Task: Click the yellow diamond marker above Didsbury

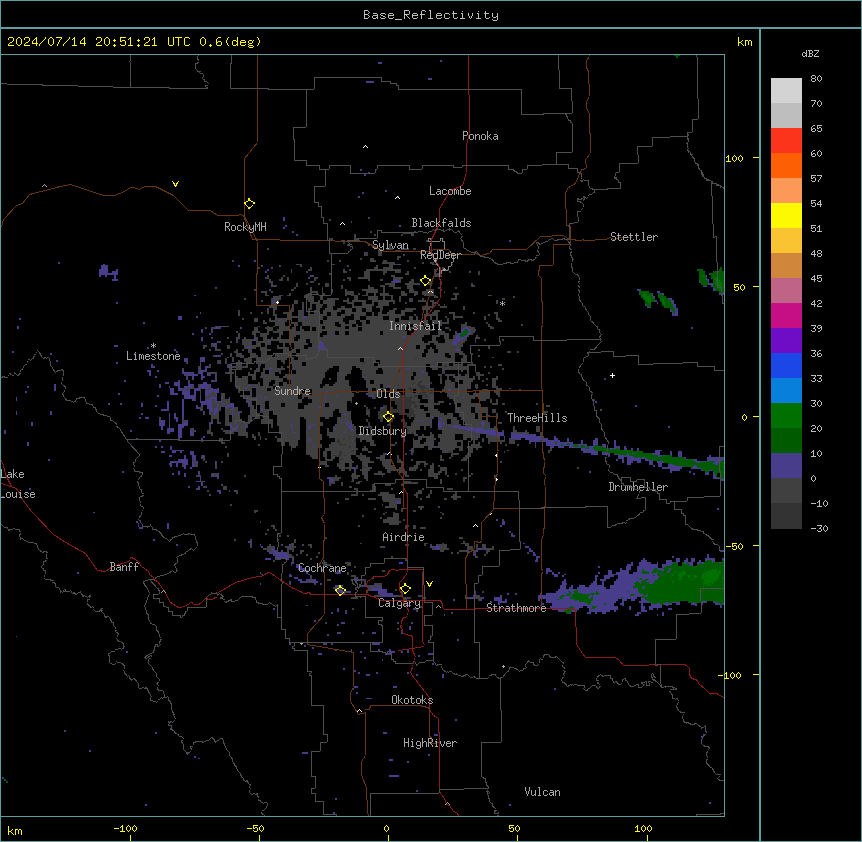Action: pos(388,417)
